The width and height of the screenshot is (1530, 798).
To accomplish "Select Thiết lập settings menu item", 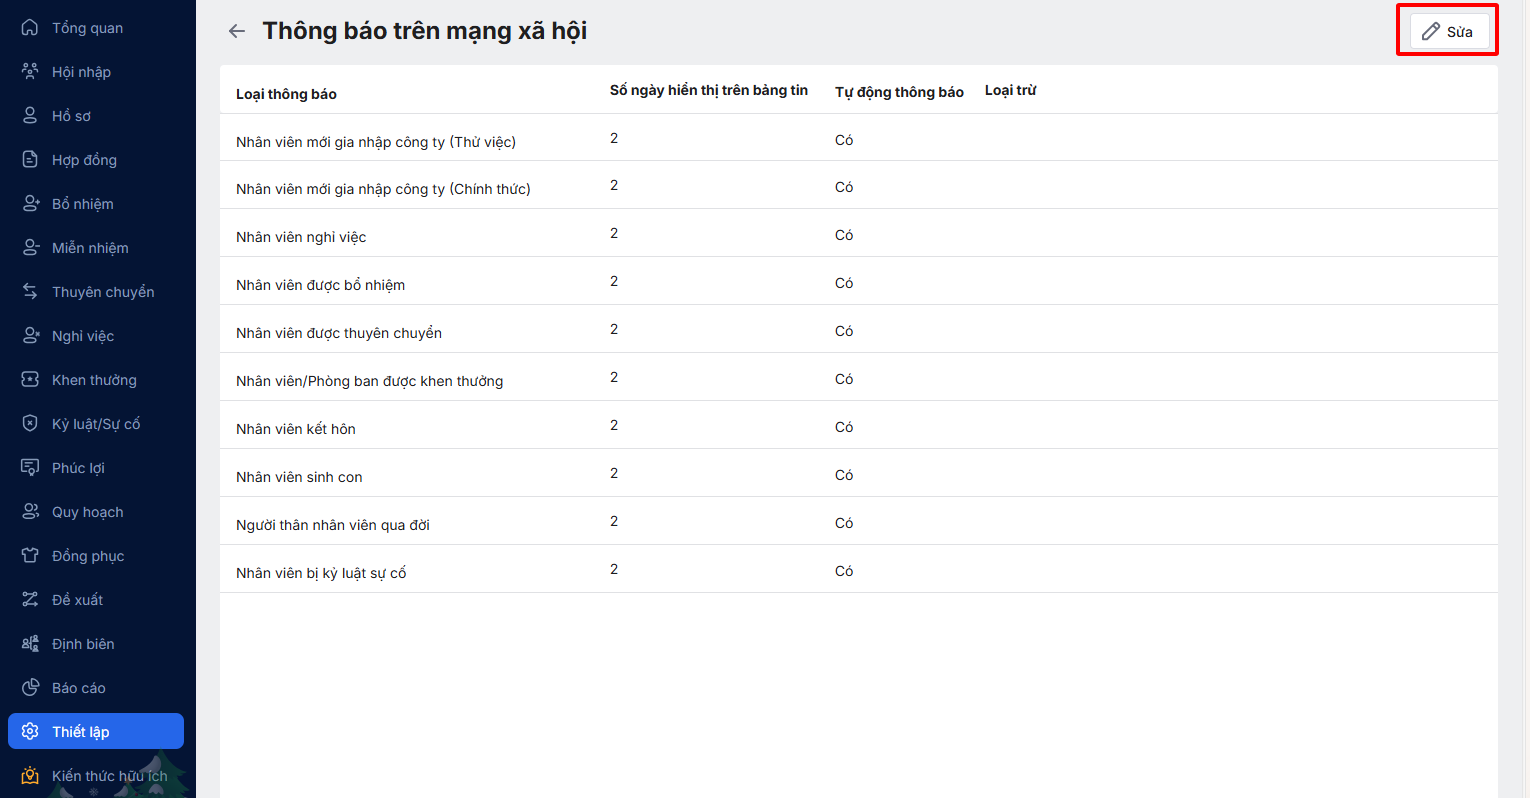I will point(95,731).
